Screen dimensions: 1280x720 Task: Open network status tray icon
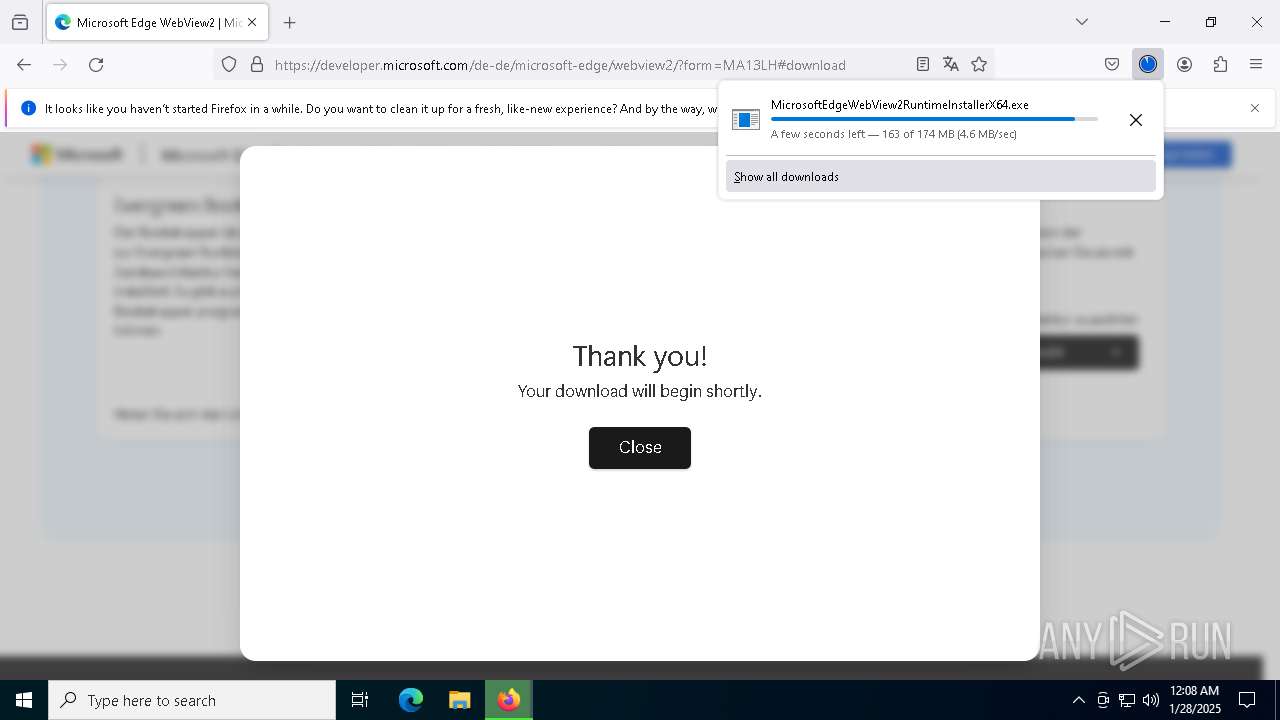(1127, 700)
